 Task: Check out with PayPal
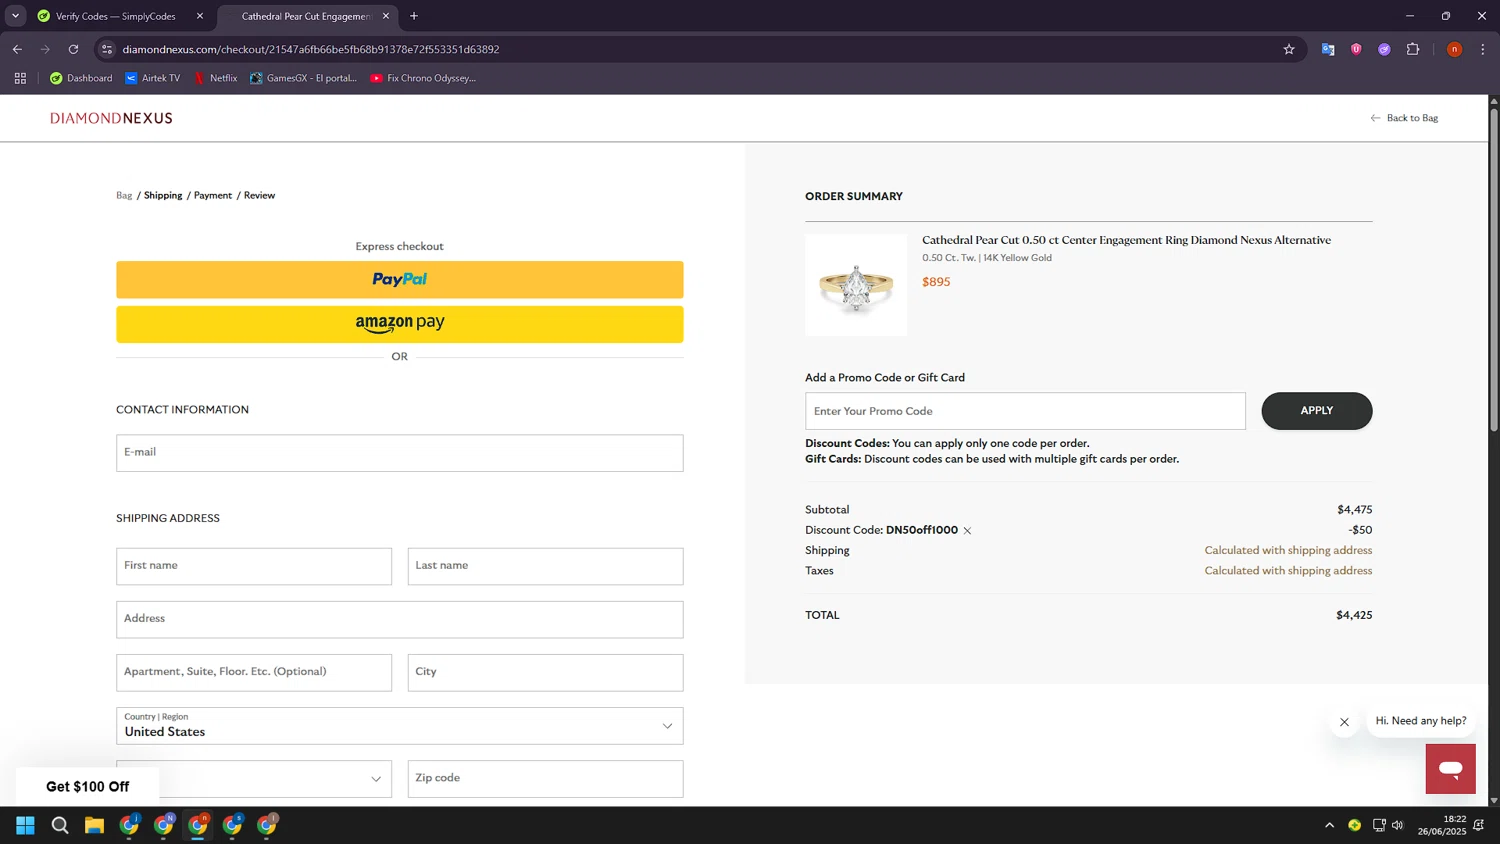pos(400,280)
